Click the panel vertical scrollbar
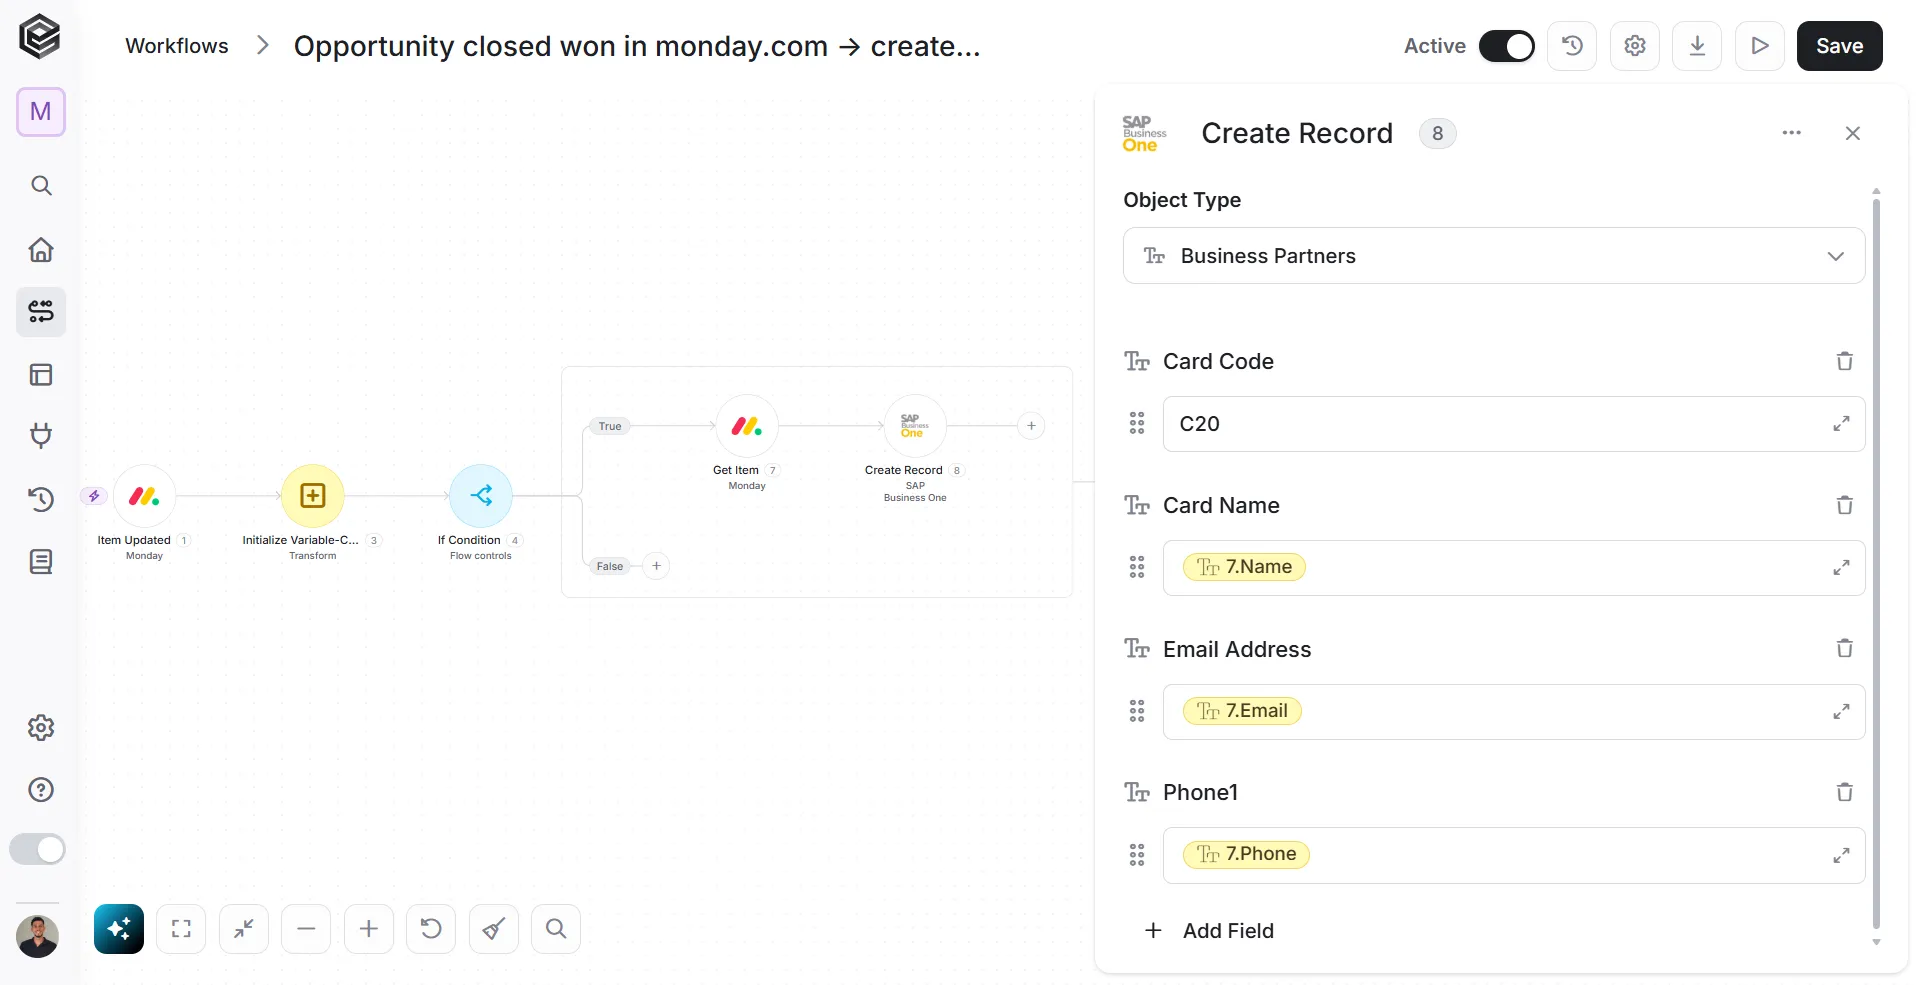This screenshot has height=985, width=1919. click(x=1876, y=565)
